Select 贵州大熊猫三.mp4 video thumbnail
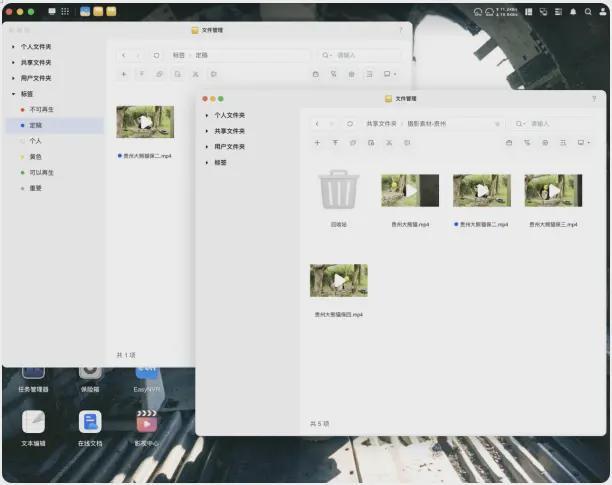612x485 pixels. (553, 190)
